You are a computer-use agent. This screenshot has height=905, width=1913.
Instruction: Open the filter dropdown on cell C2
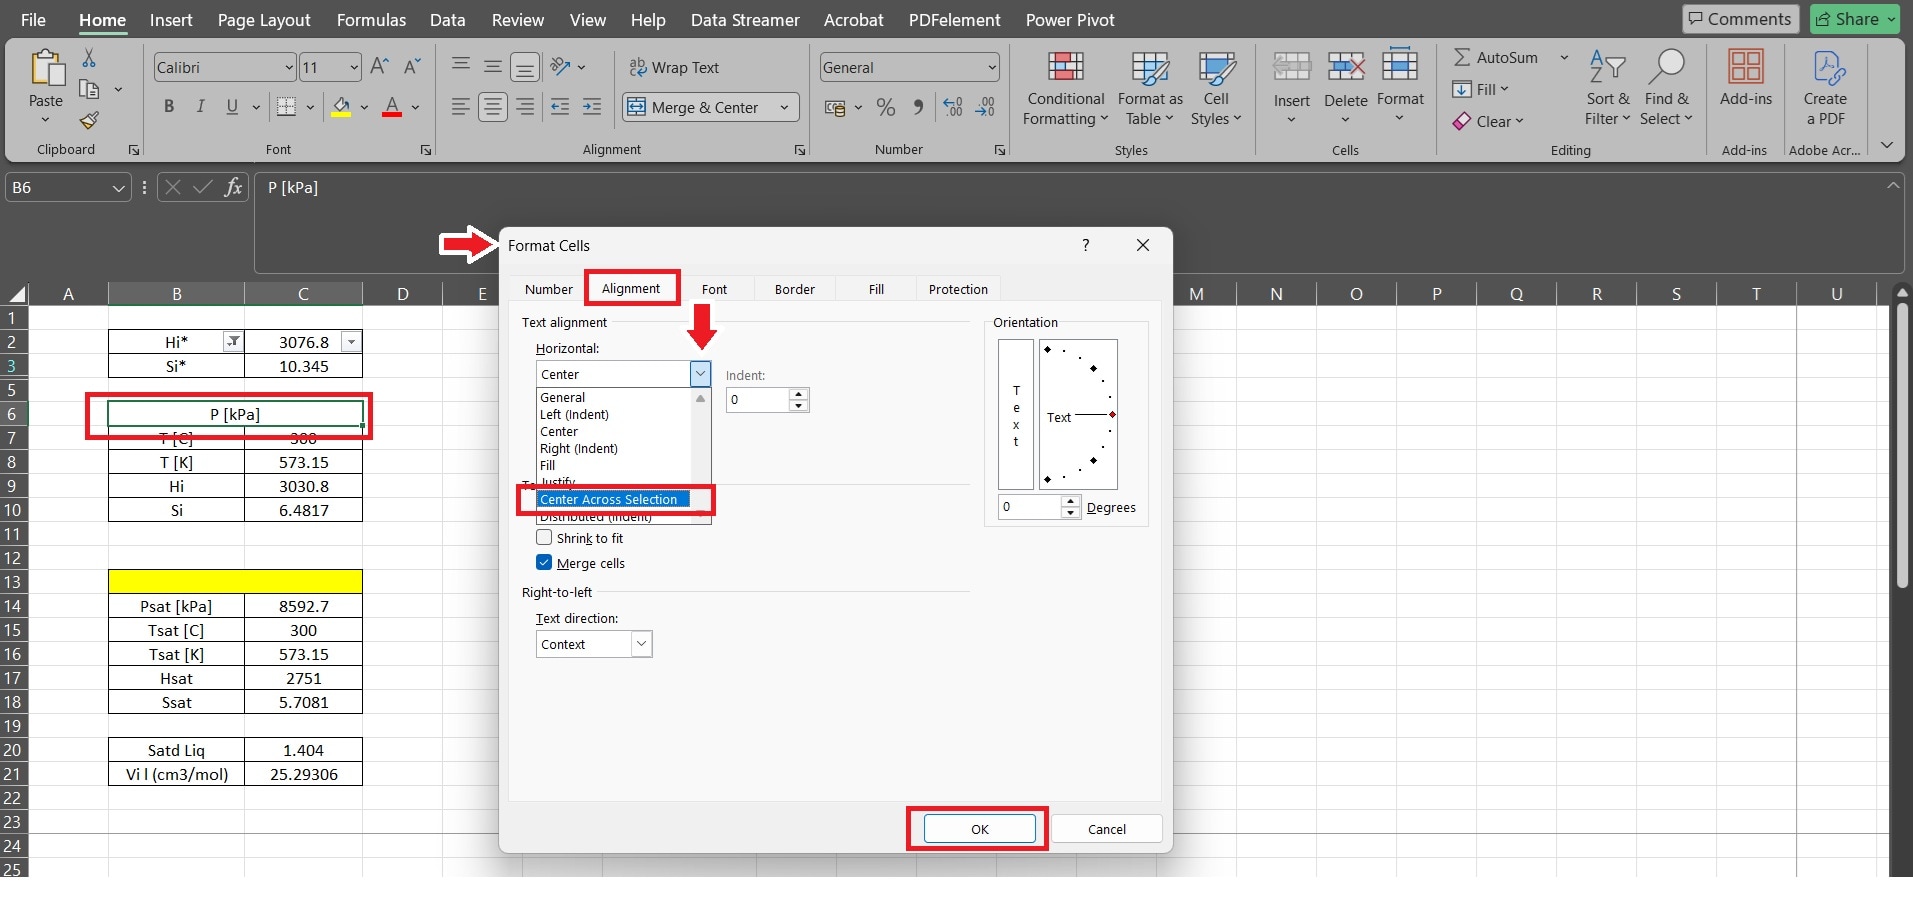351,342
